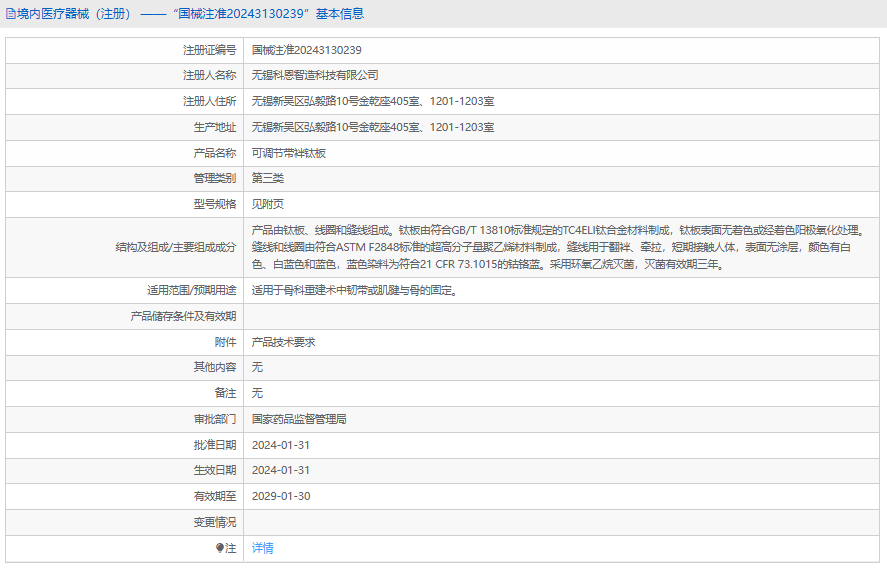Viewport: 887px width, 569px height.
Task: Click the 注册人住所 row label
Action: 209,101
